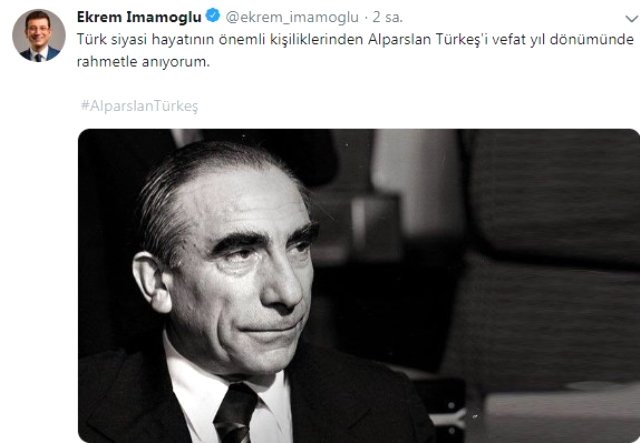This screenshot has height=443, width=640.
Task: Open the attached black-and-white photo
Action: [359, 286]
